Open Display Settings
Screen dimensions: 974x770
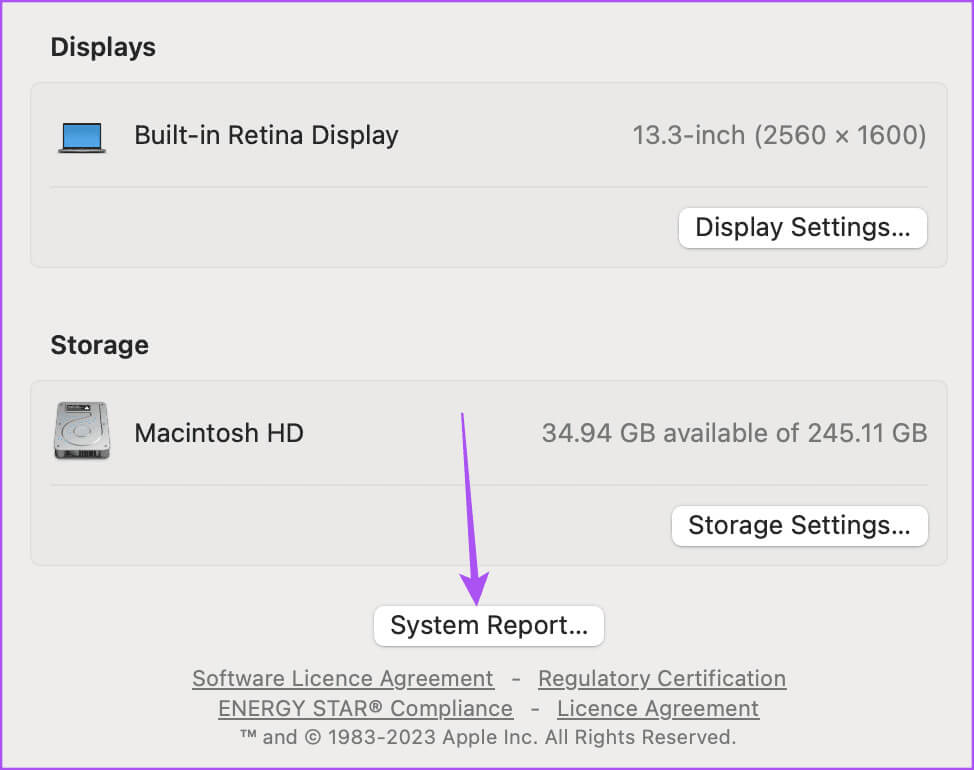coord(803,228)
